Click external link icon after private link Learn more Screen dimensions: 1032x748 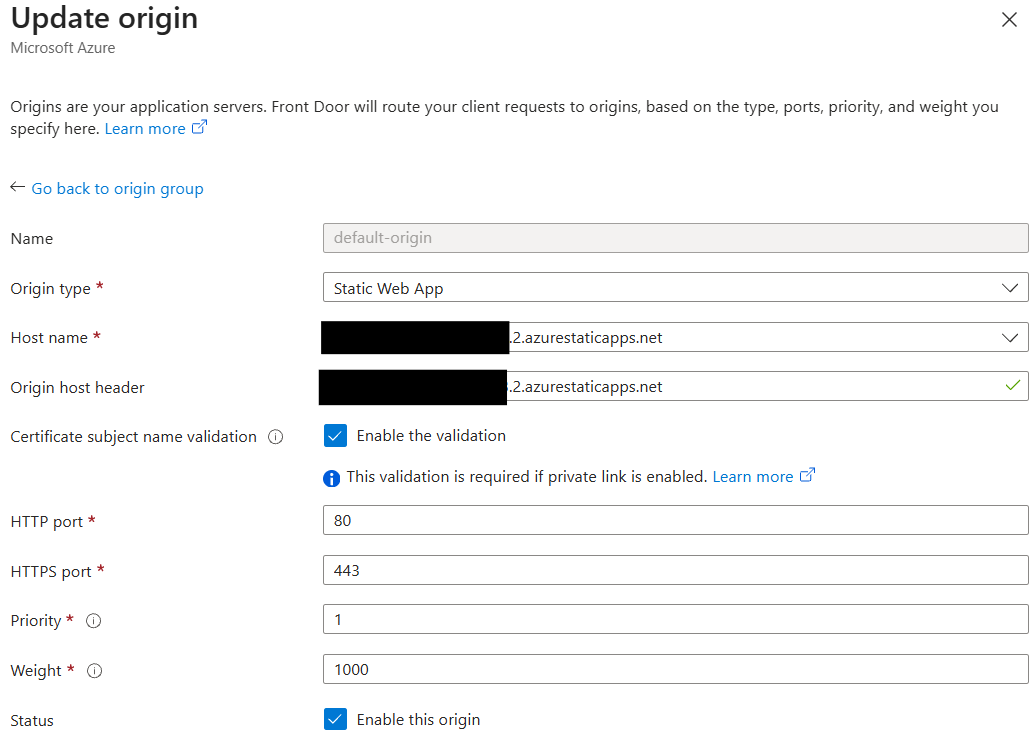[x=808, y=475]
